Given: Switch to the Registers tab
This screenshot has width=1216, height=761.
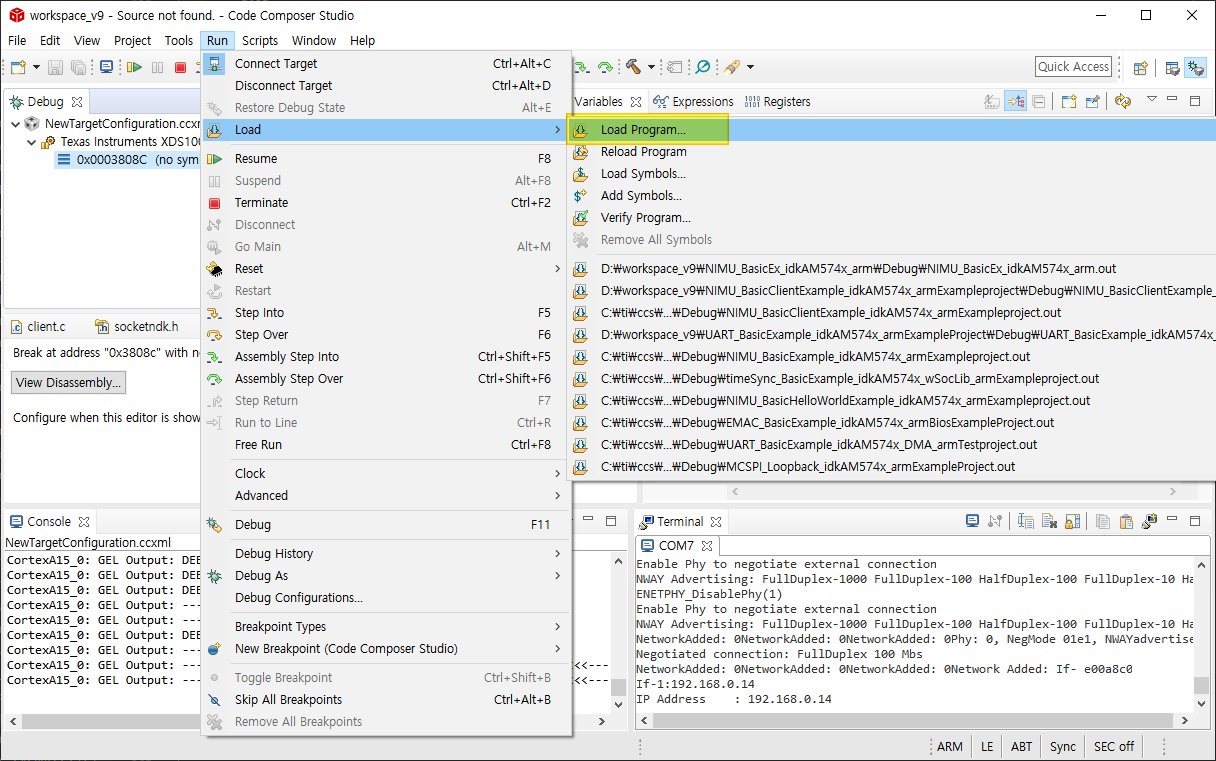Looking at the screenshot, I should [x=778, y=101].
